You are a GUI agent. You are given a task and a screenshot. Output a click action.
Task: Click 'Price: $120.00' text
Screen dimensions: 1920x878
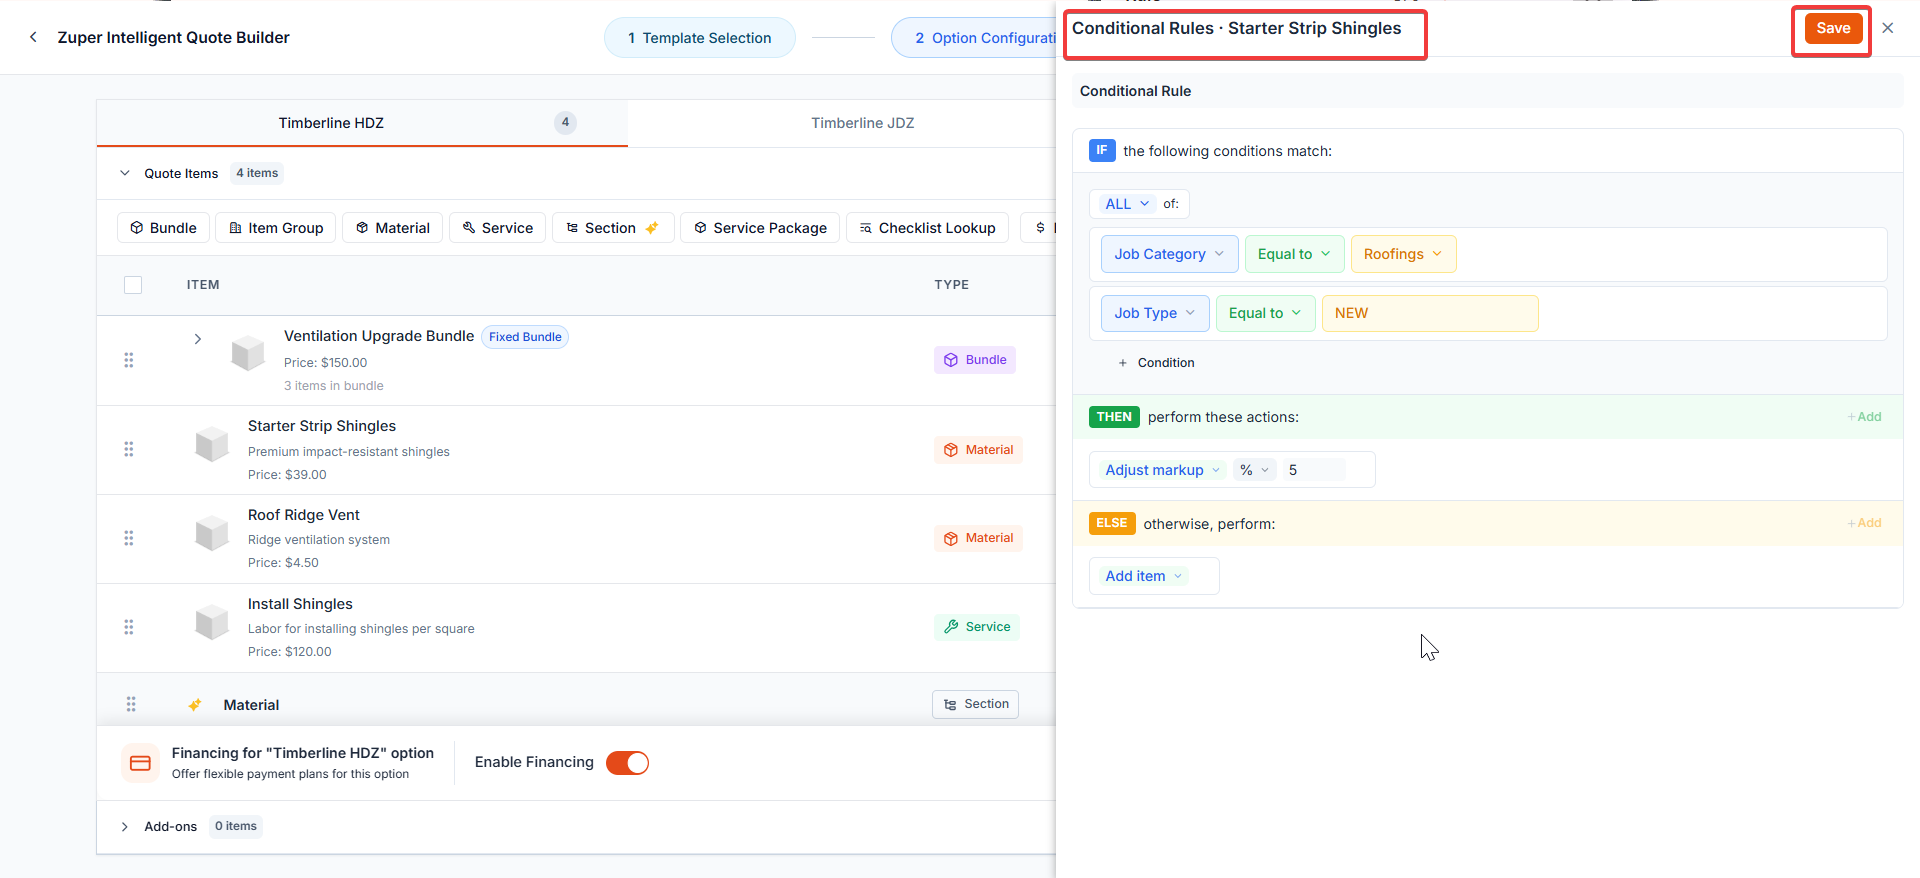point(290,652)
